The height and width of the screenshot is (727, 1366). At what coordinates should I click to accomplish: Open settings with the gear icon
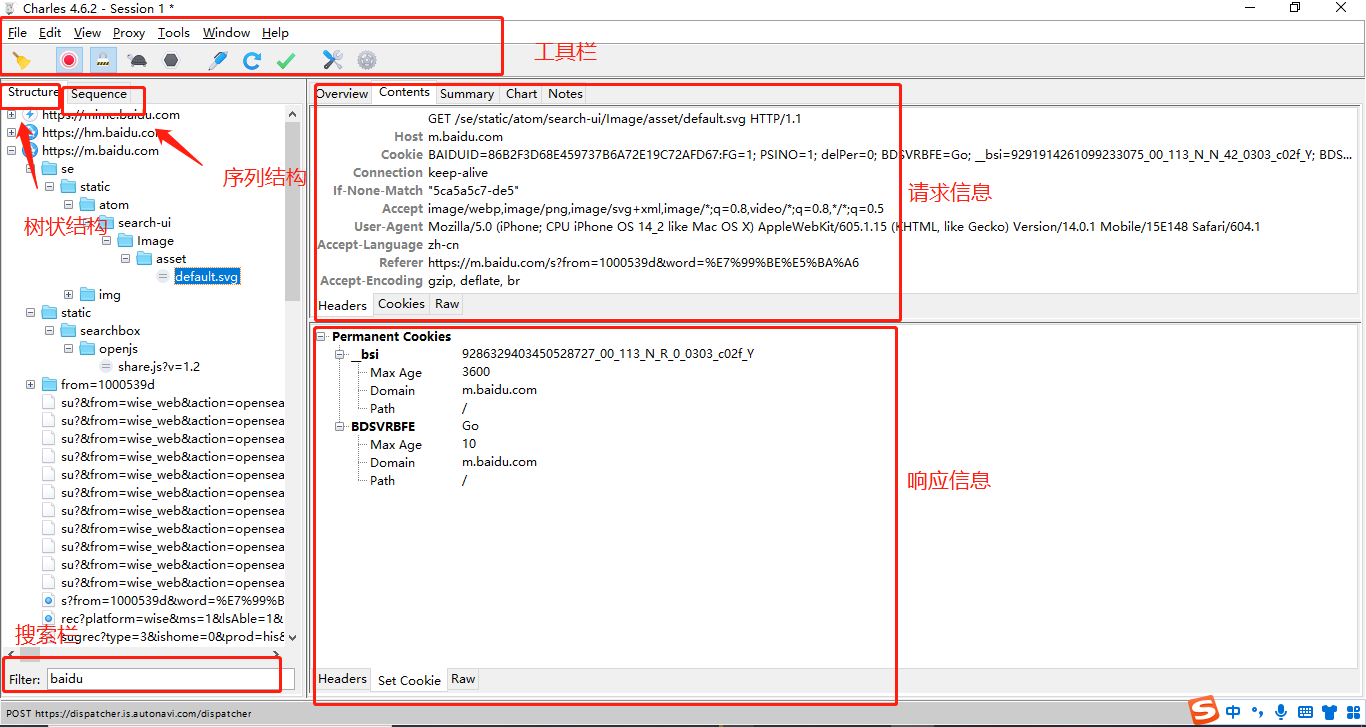point(367,60)
